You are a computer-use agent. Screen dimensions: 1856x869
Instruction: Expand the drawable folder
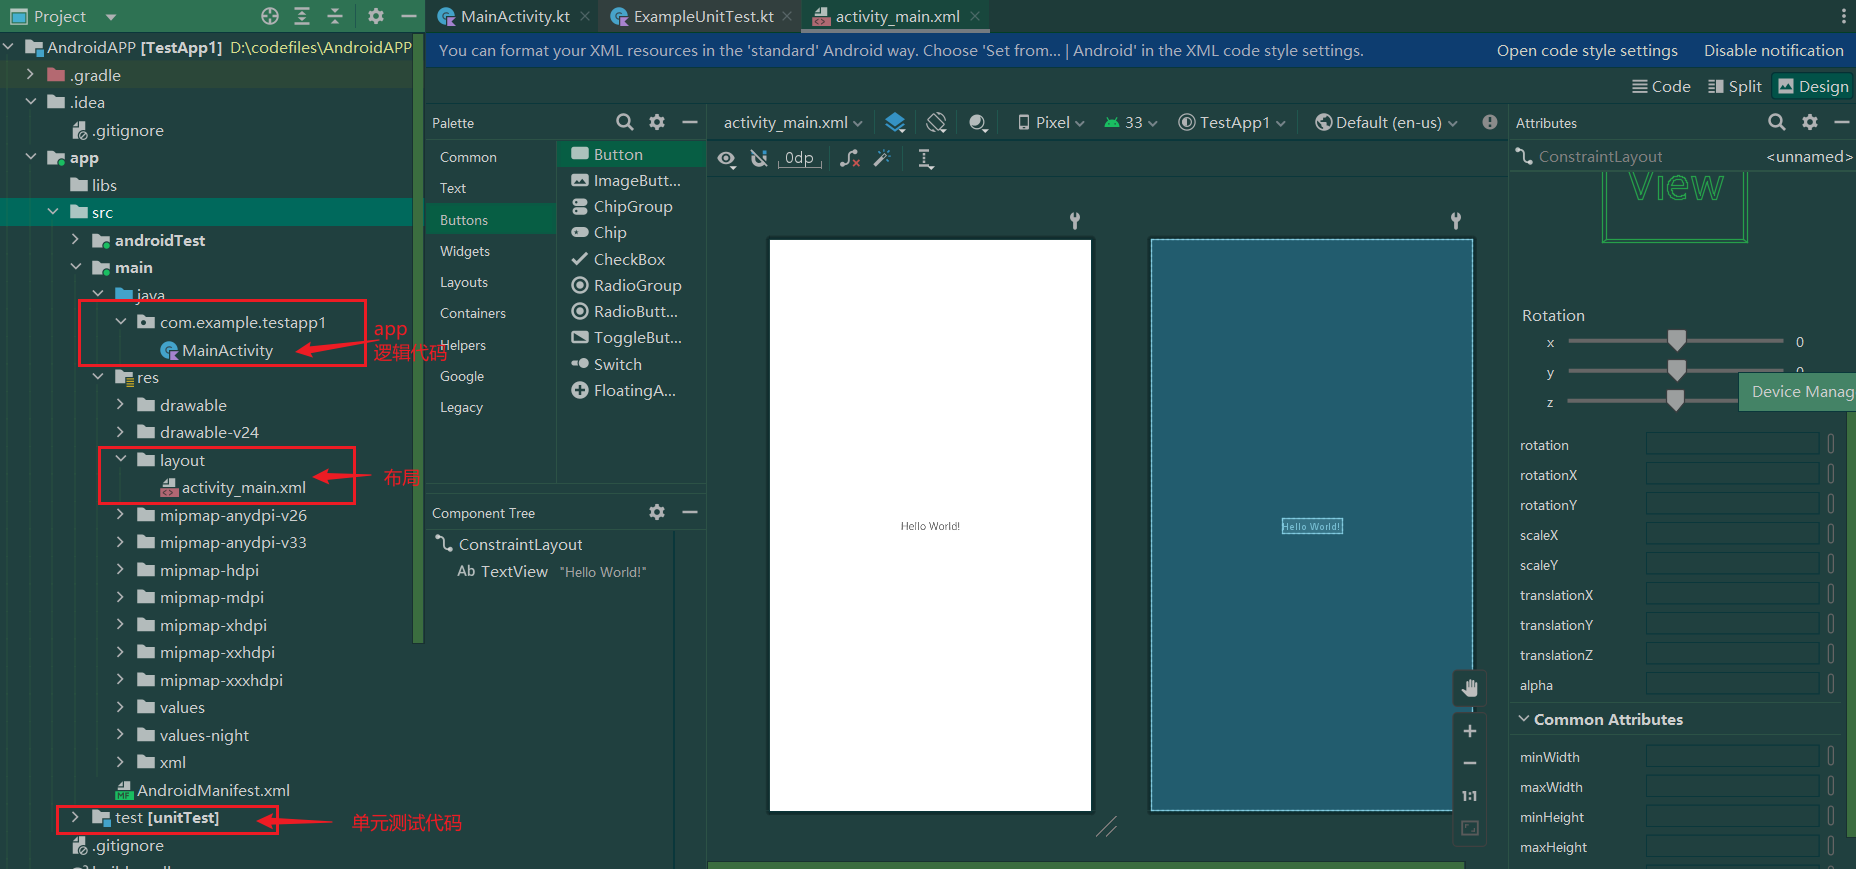(121, 405)
